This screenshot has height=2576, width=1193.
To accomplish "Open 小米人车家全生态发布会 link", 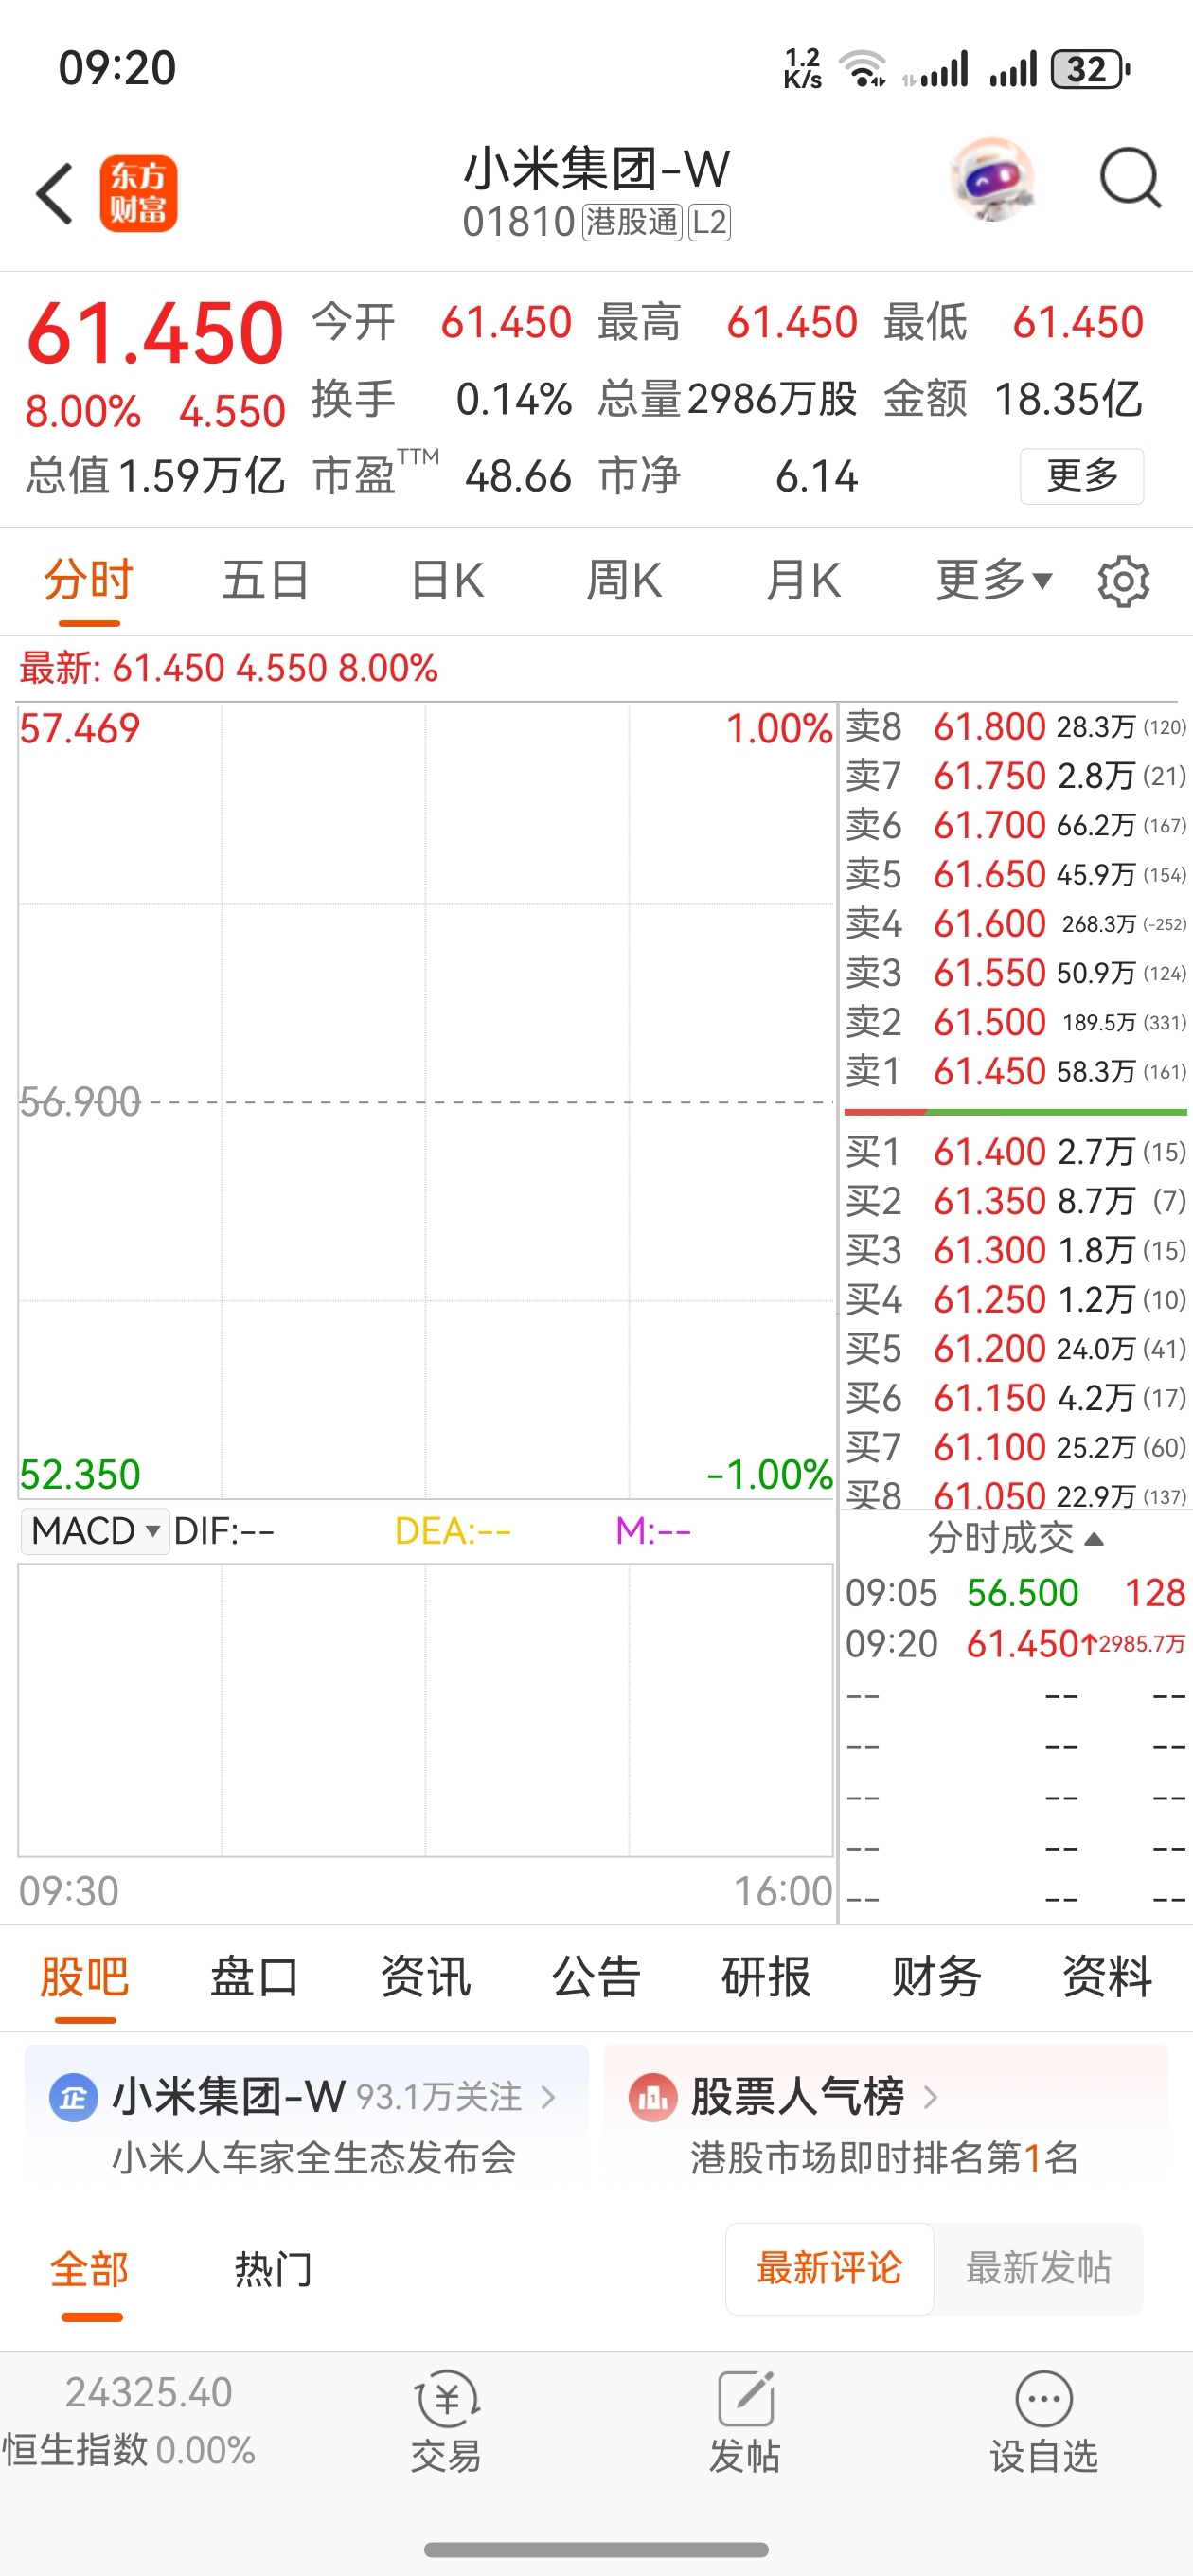I will coord(313,2158).
